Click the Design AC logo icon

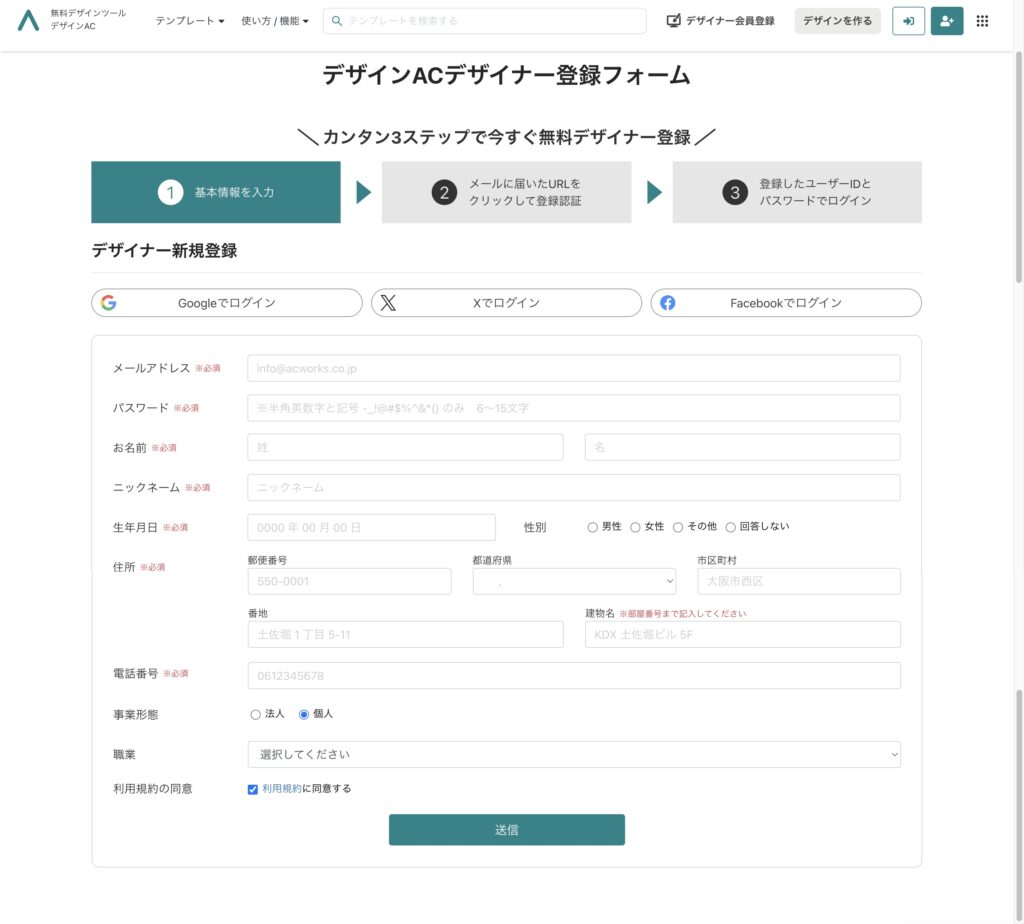pyautogui.click(x=29, y=20)
